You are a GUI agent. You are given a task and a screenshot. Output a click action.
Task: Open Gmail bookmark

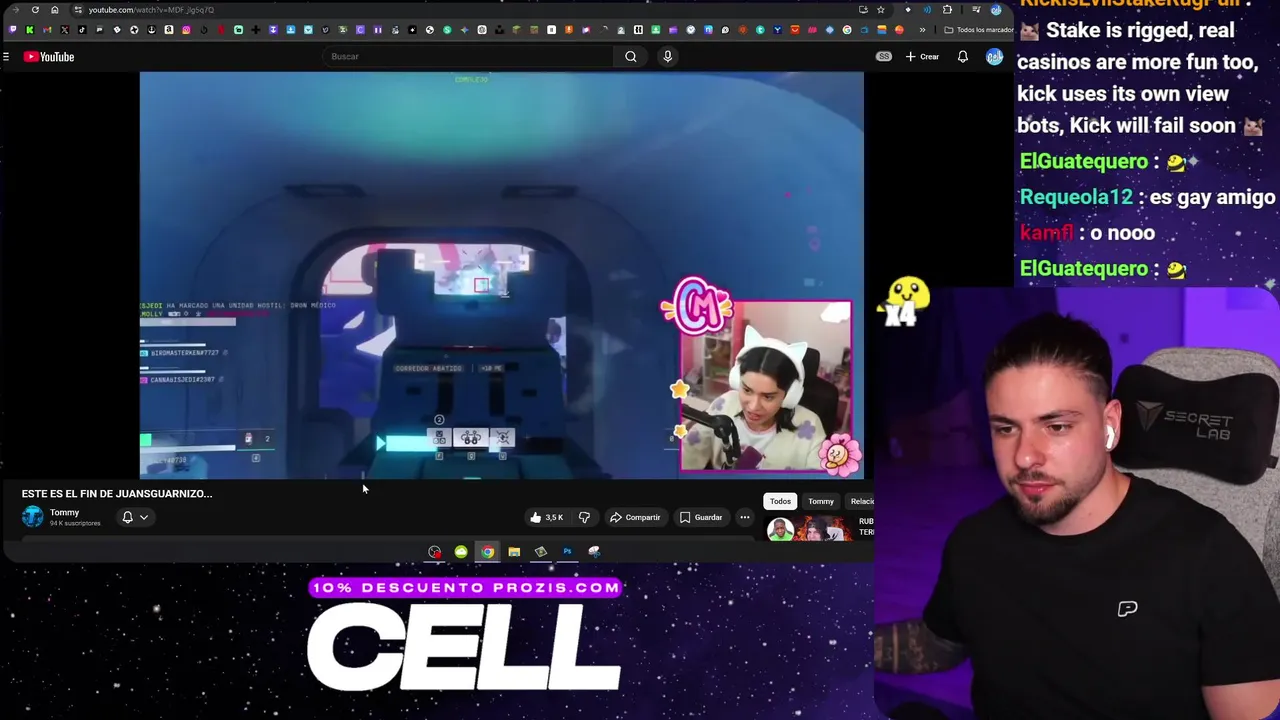pos(47,30)
